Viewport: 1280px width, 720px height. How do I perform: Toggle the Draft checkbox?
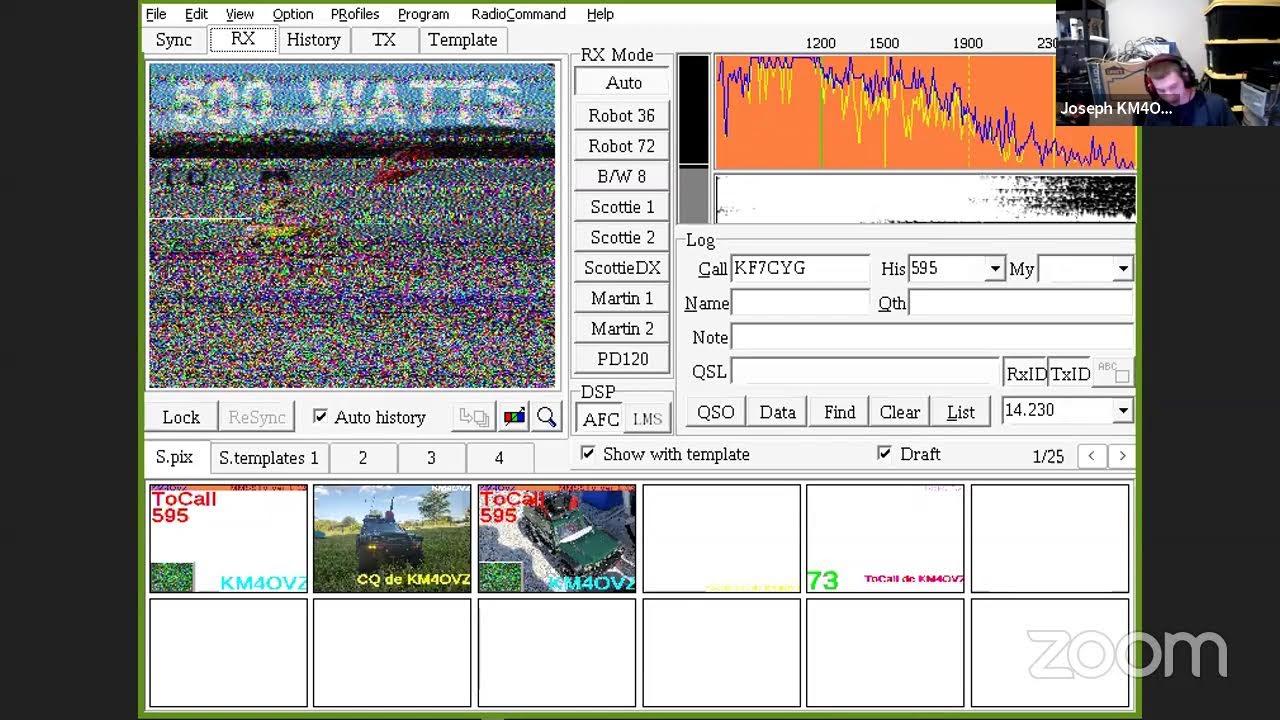tap(884, 453)
